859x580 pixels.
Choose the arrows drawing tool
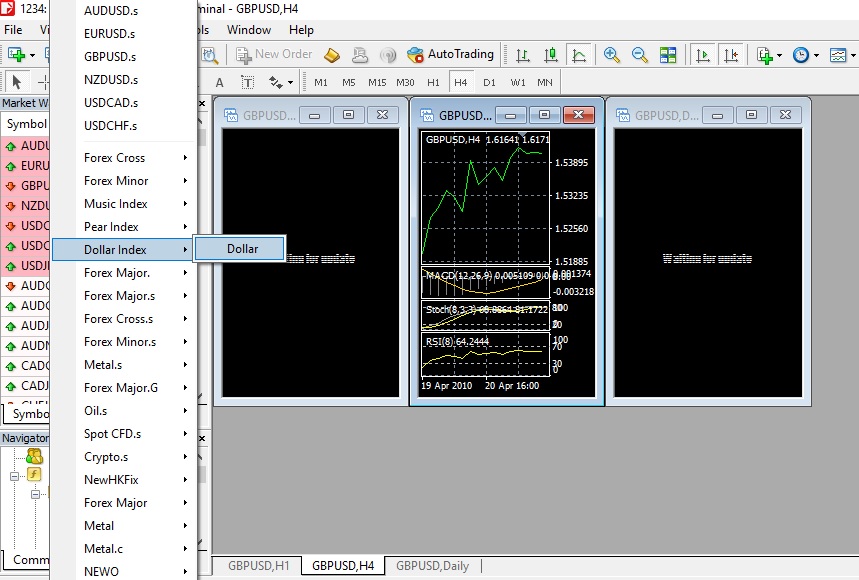(x=276, y=83)
